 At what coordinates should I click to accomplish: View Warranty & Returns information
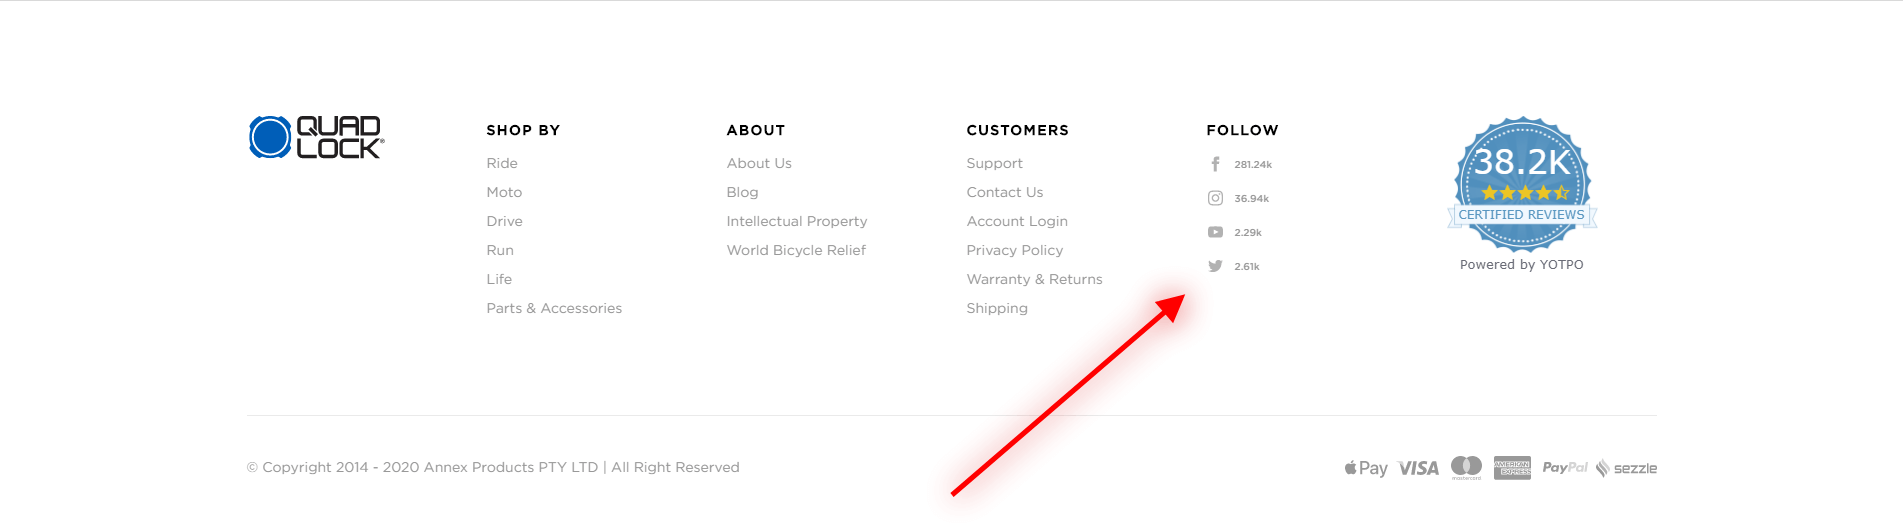pyautogui.click(x=1034, y=279)
